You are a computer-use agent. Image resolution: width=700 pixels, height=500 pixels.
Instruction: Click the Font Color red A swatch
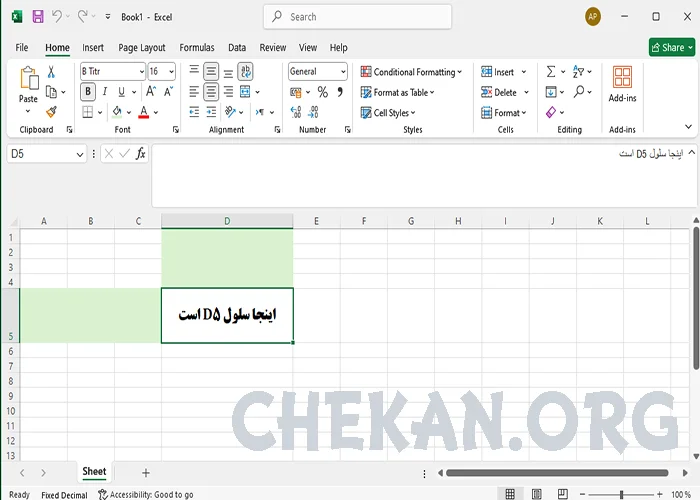click(144, 112)
